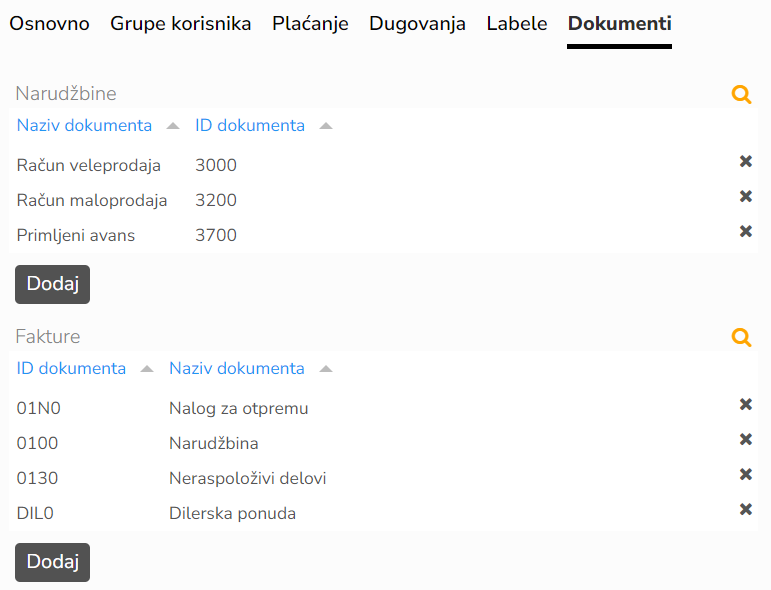The width and height of the screenshot is (771, 590).
Task: Remove Račun veleprodaja row
Action: (x=745, y=161)
